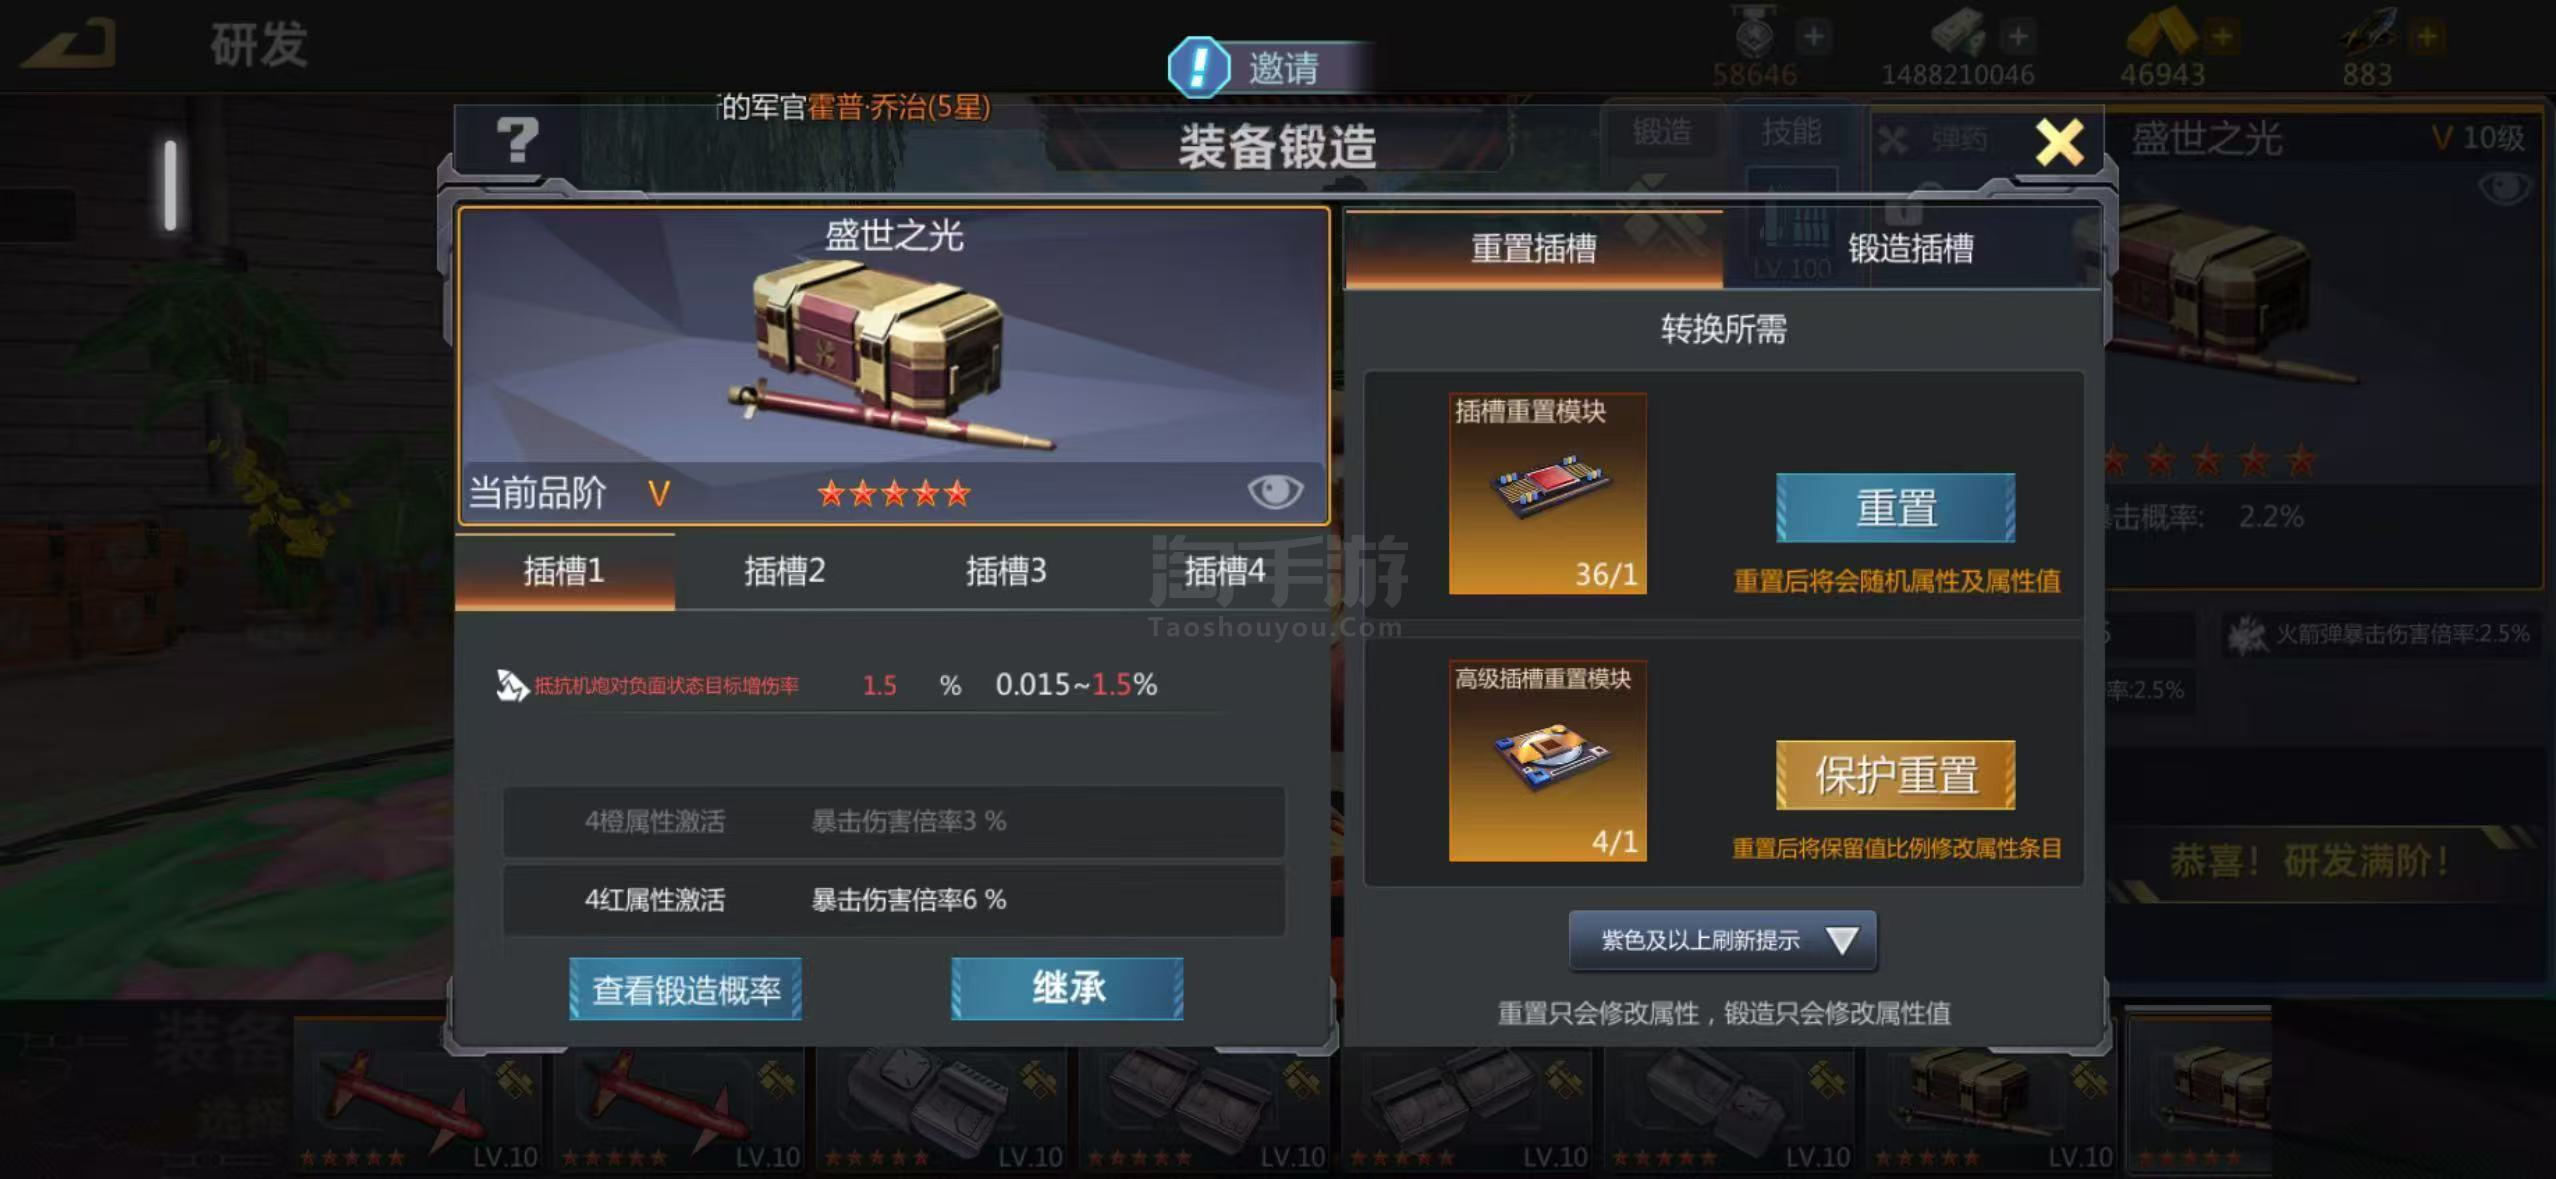Viewport: 2556px width, 1179px height.
Task: Open the 紫色及以上刷新提示 dropdown
Action: [1722, 940]
